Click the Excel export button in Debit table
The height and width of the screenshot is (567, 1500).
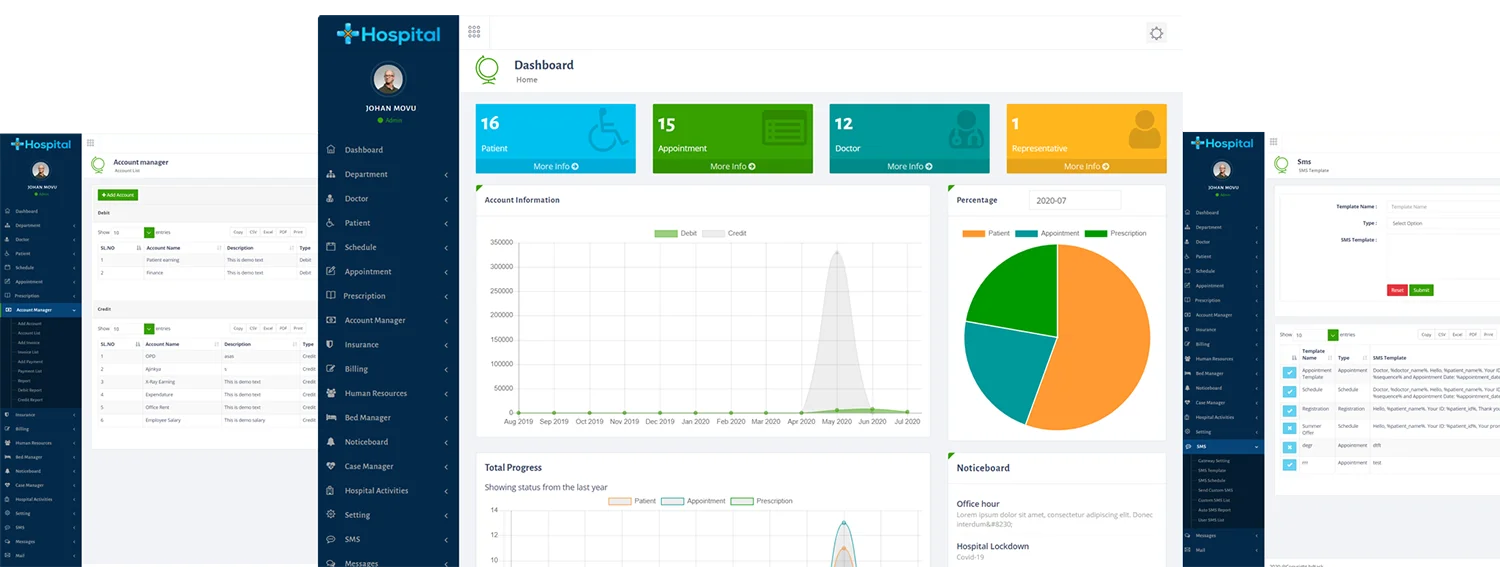tap(268, 232)
